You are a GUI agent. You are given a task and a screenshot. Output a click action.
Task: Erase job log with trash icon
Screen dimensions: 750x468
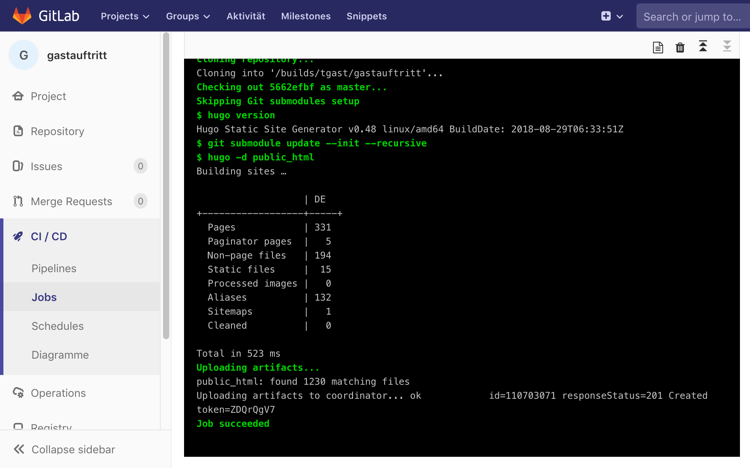680,47
